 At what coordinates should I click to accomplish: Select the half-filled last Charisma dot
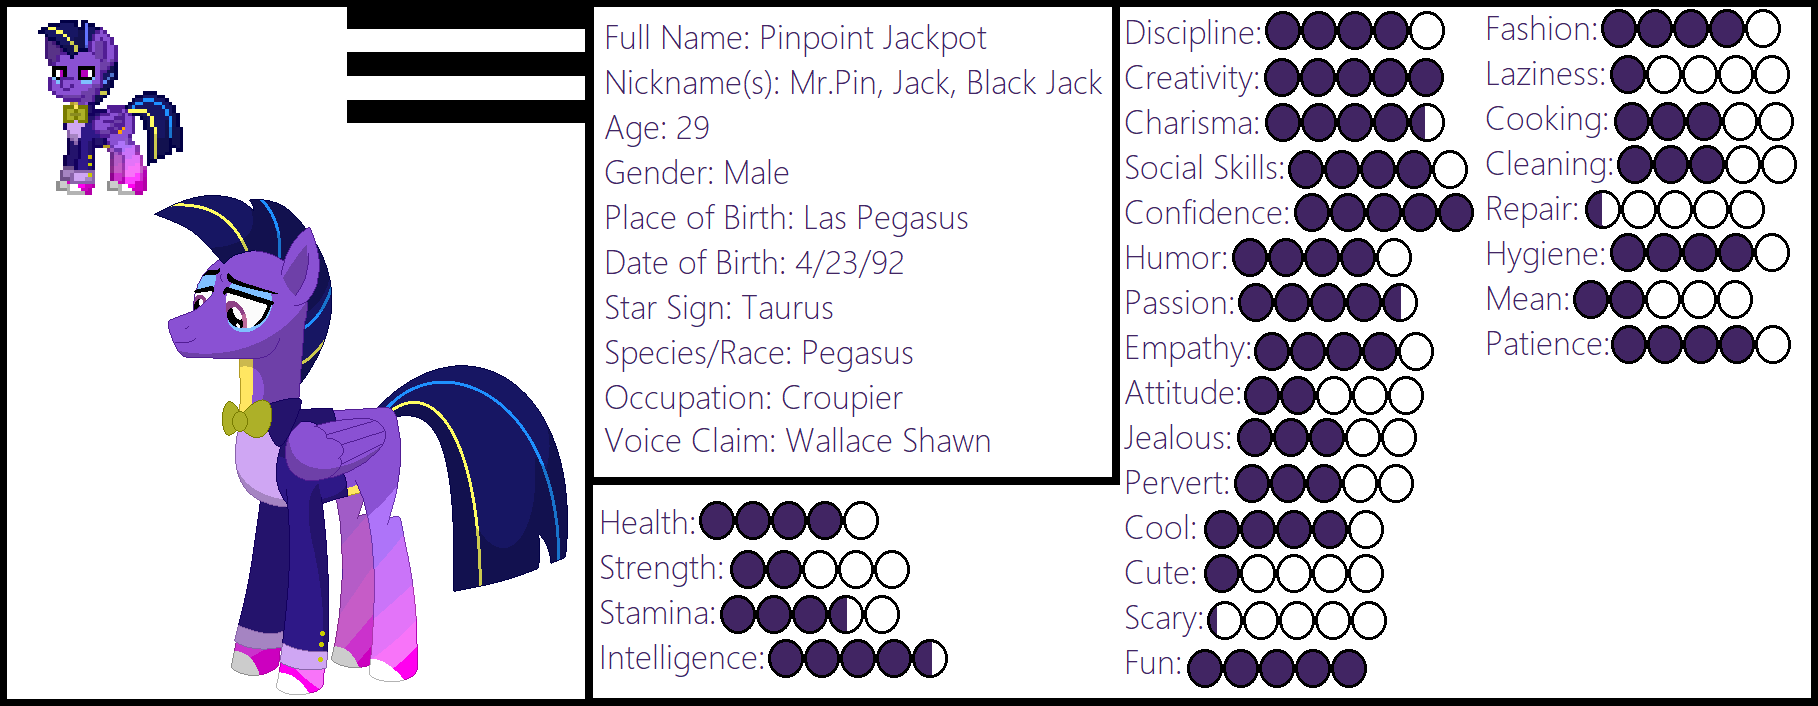tap(1427, 122)
